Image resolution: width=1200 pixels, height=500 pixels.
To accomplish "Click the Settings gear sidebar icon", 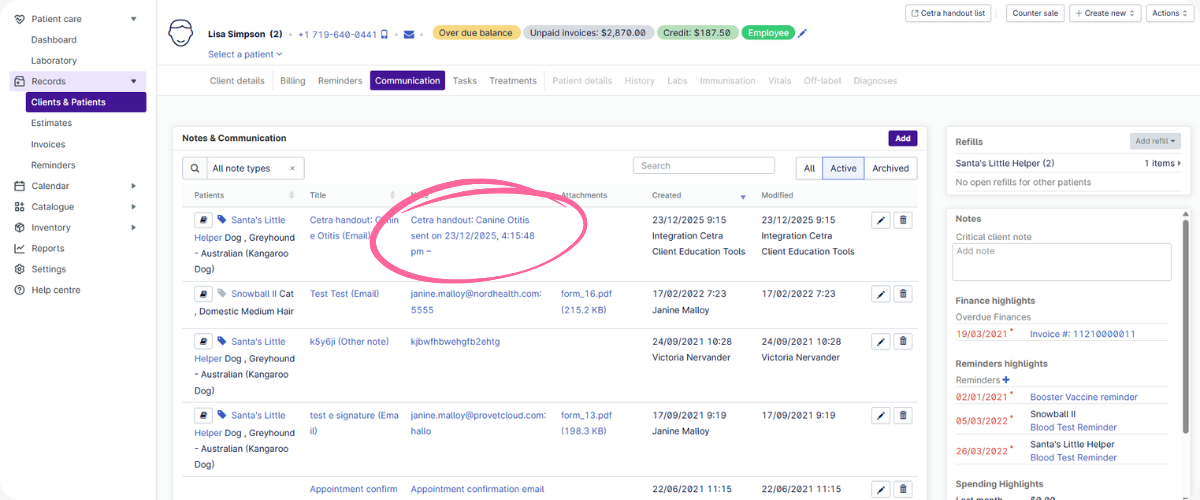I will point(20,269).
